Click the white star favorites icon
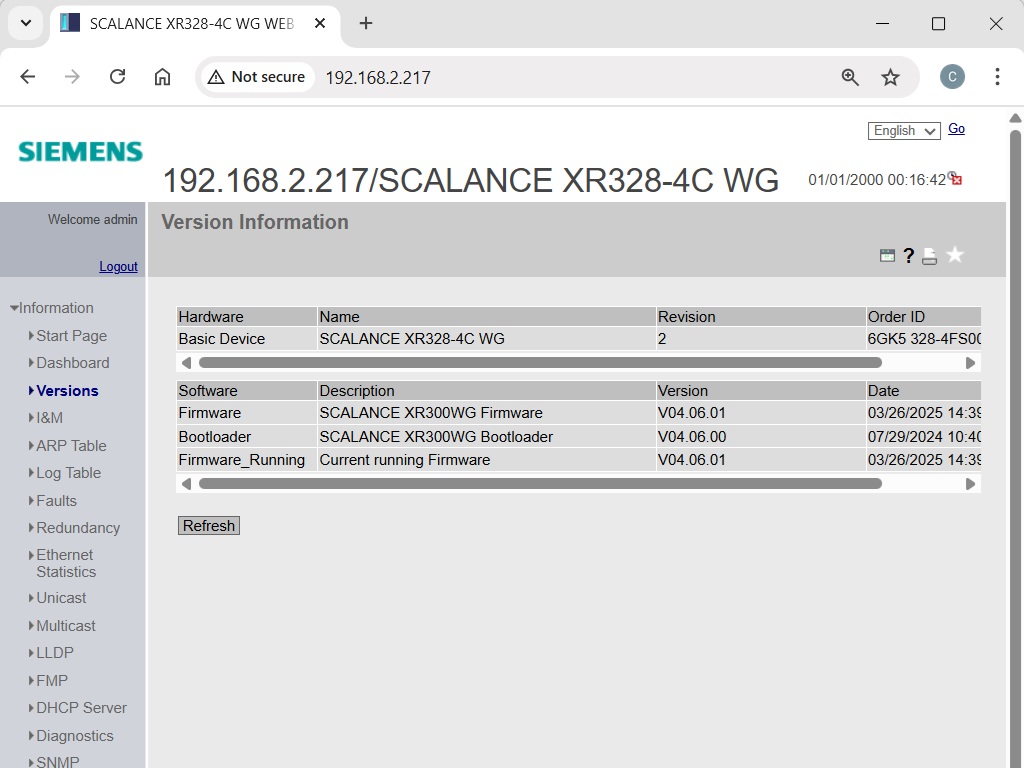This screenshot has width=1024, height=768. (x=955, y=256)
